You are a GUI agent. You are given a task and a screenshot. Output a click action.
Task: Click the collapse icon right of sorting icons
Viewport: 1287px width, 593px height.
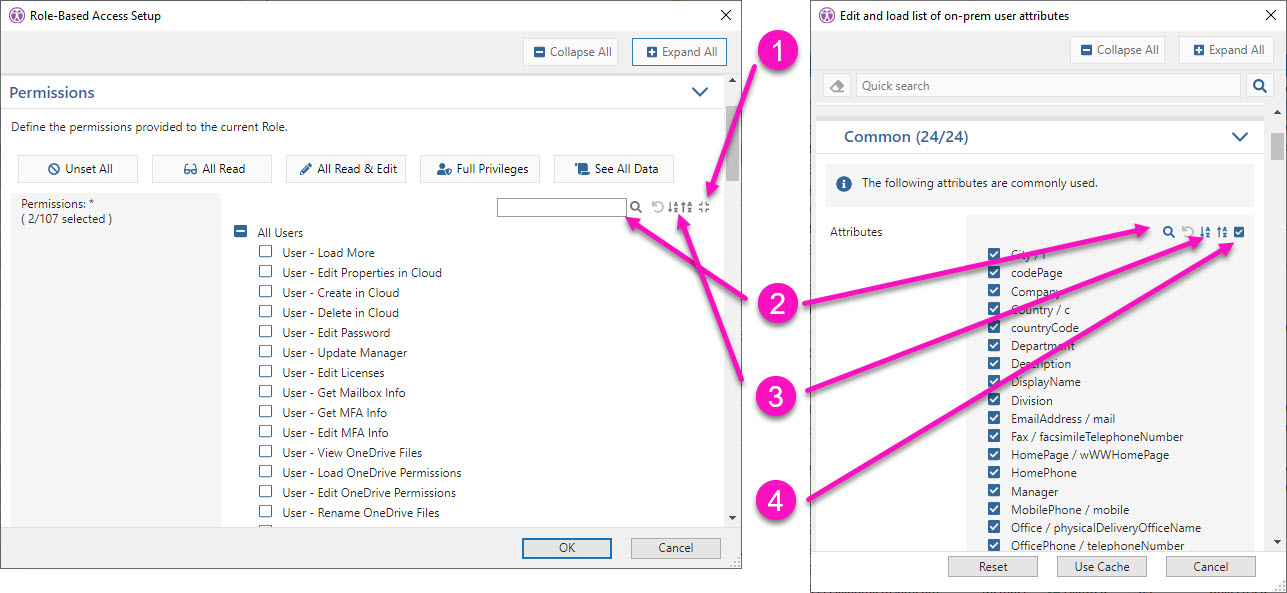[704, 207]
